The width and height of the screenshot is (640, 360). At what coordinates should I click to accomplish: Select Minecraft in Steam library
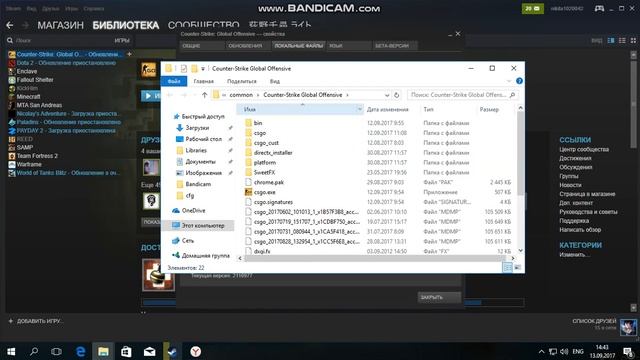(x=28, y=97)
